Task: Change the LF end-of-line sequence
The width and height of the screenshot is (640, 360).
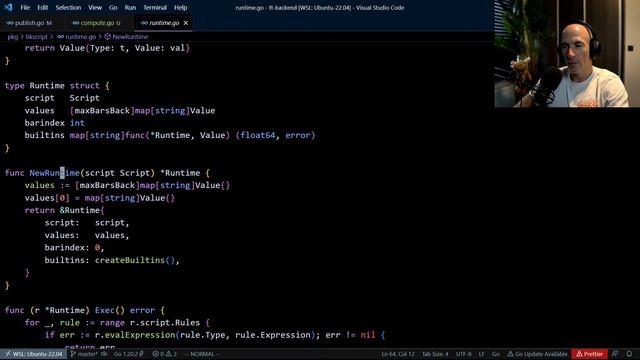Action: (481, 354)
